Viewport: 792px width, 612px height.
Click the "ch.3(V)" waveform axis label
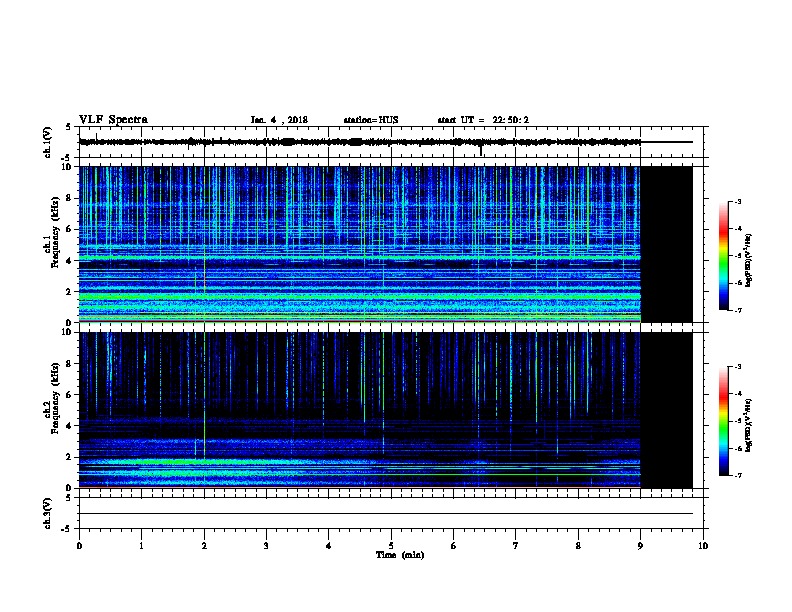click(48, 513)
